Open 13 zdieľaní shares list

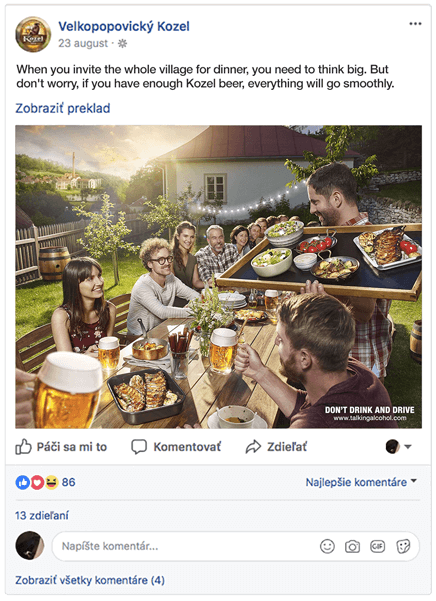point(42,516)
